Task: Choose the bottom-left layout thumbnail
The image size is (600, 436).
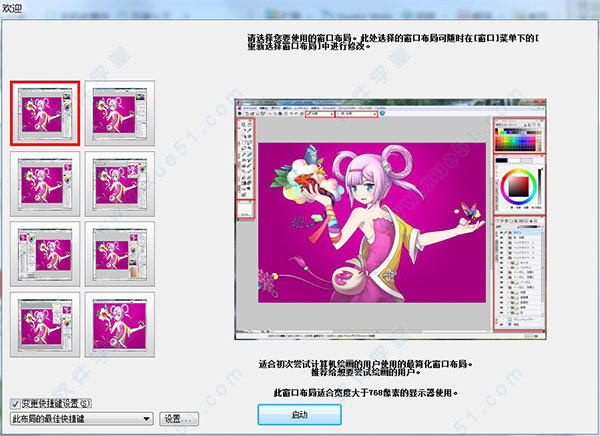Action: pyautogui.click(x=46, y=322)
